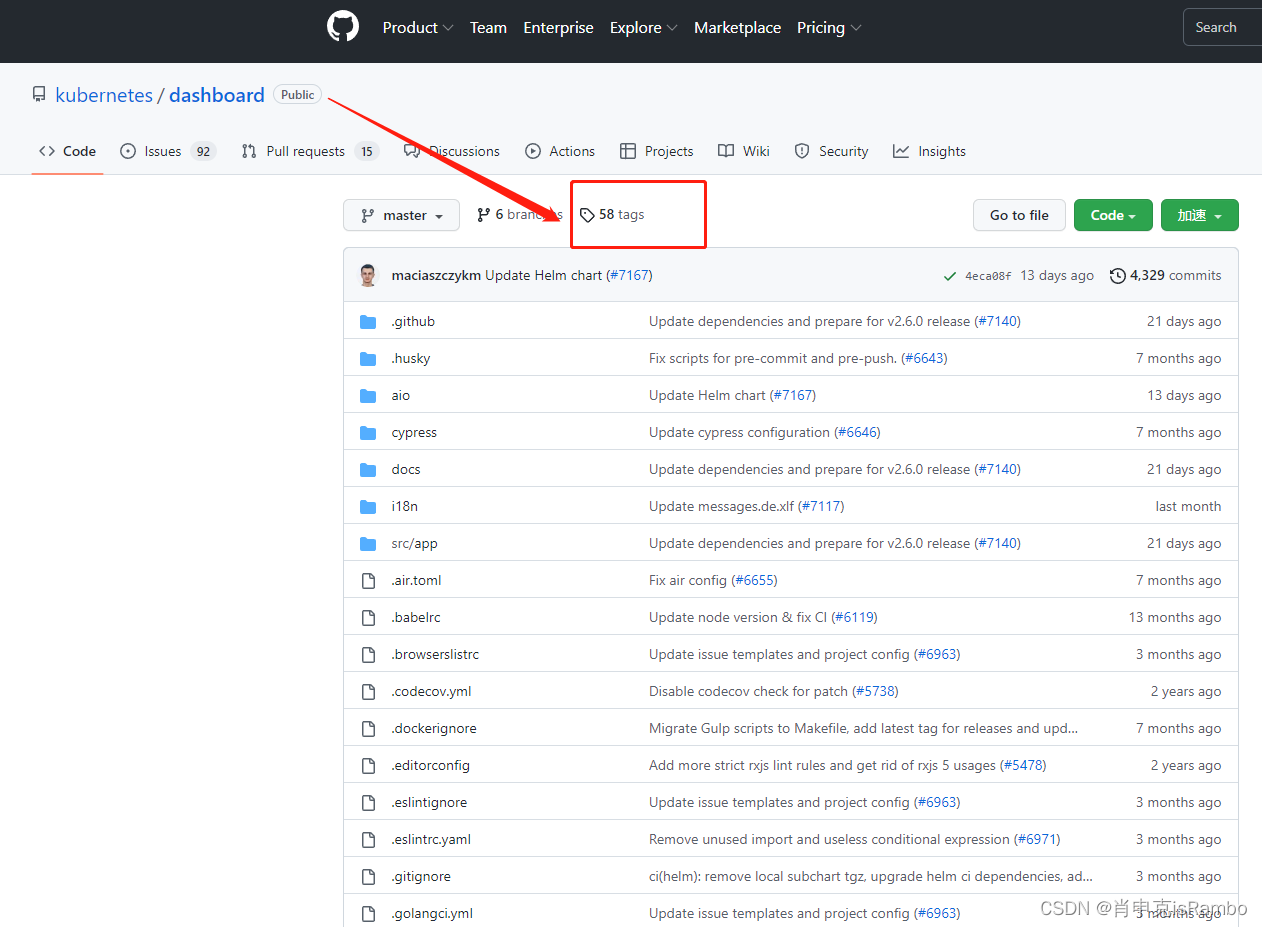Click the .eslintignore file icon
The width and height of the screenshot is (1262, 927).
368,803
